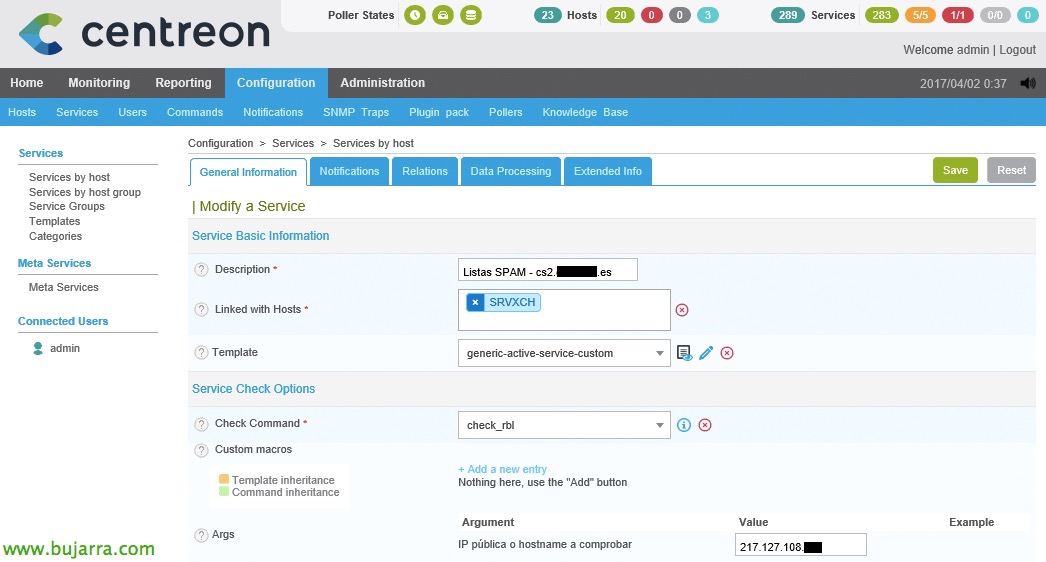Clear the selected Template value
Image resolution: width=1046 pixels, height=562 pixels.
click(x=727, y=353)
